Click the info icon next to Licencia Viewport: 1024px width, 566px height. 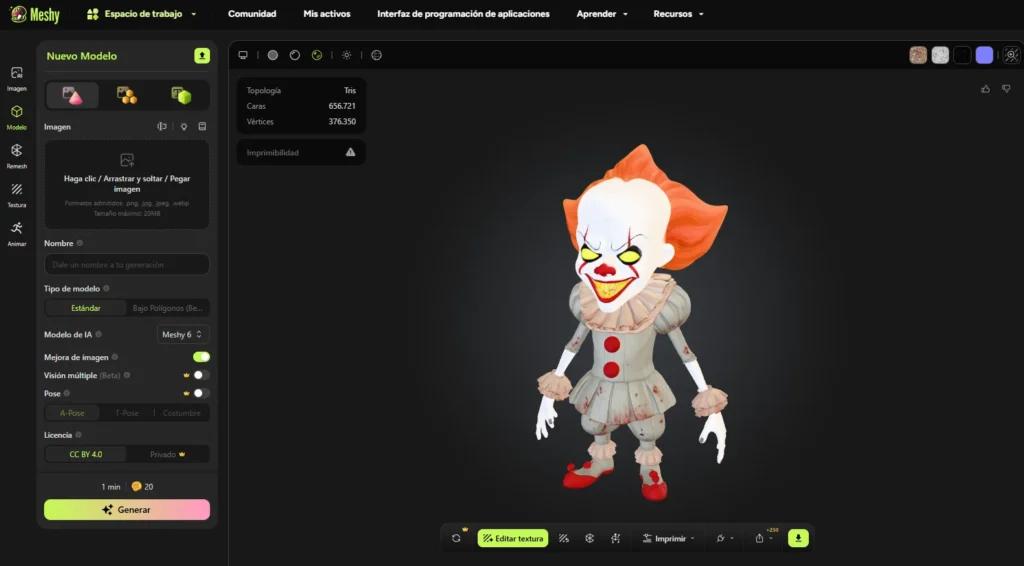pyautogui.click(x=78, y=435)
